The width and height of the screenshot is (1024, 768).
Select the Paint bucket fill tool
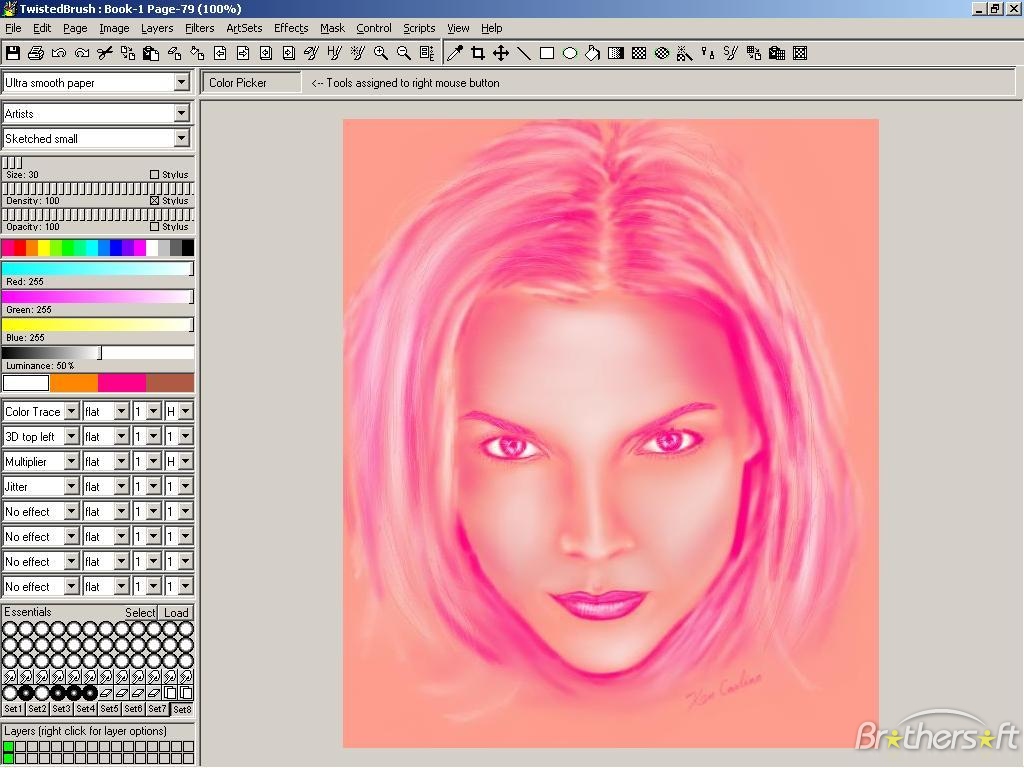[x=593, y=53]
